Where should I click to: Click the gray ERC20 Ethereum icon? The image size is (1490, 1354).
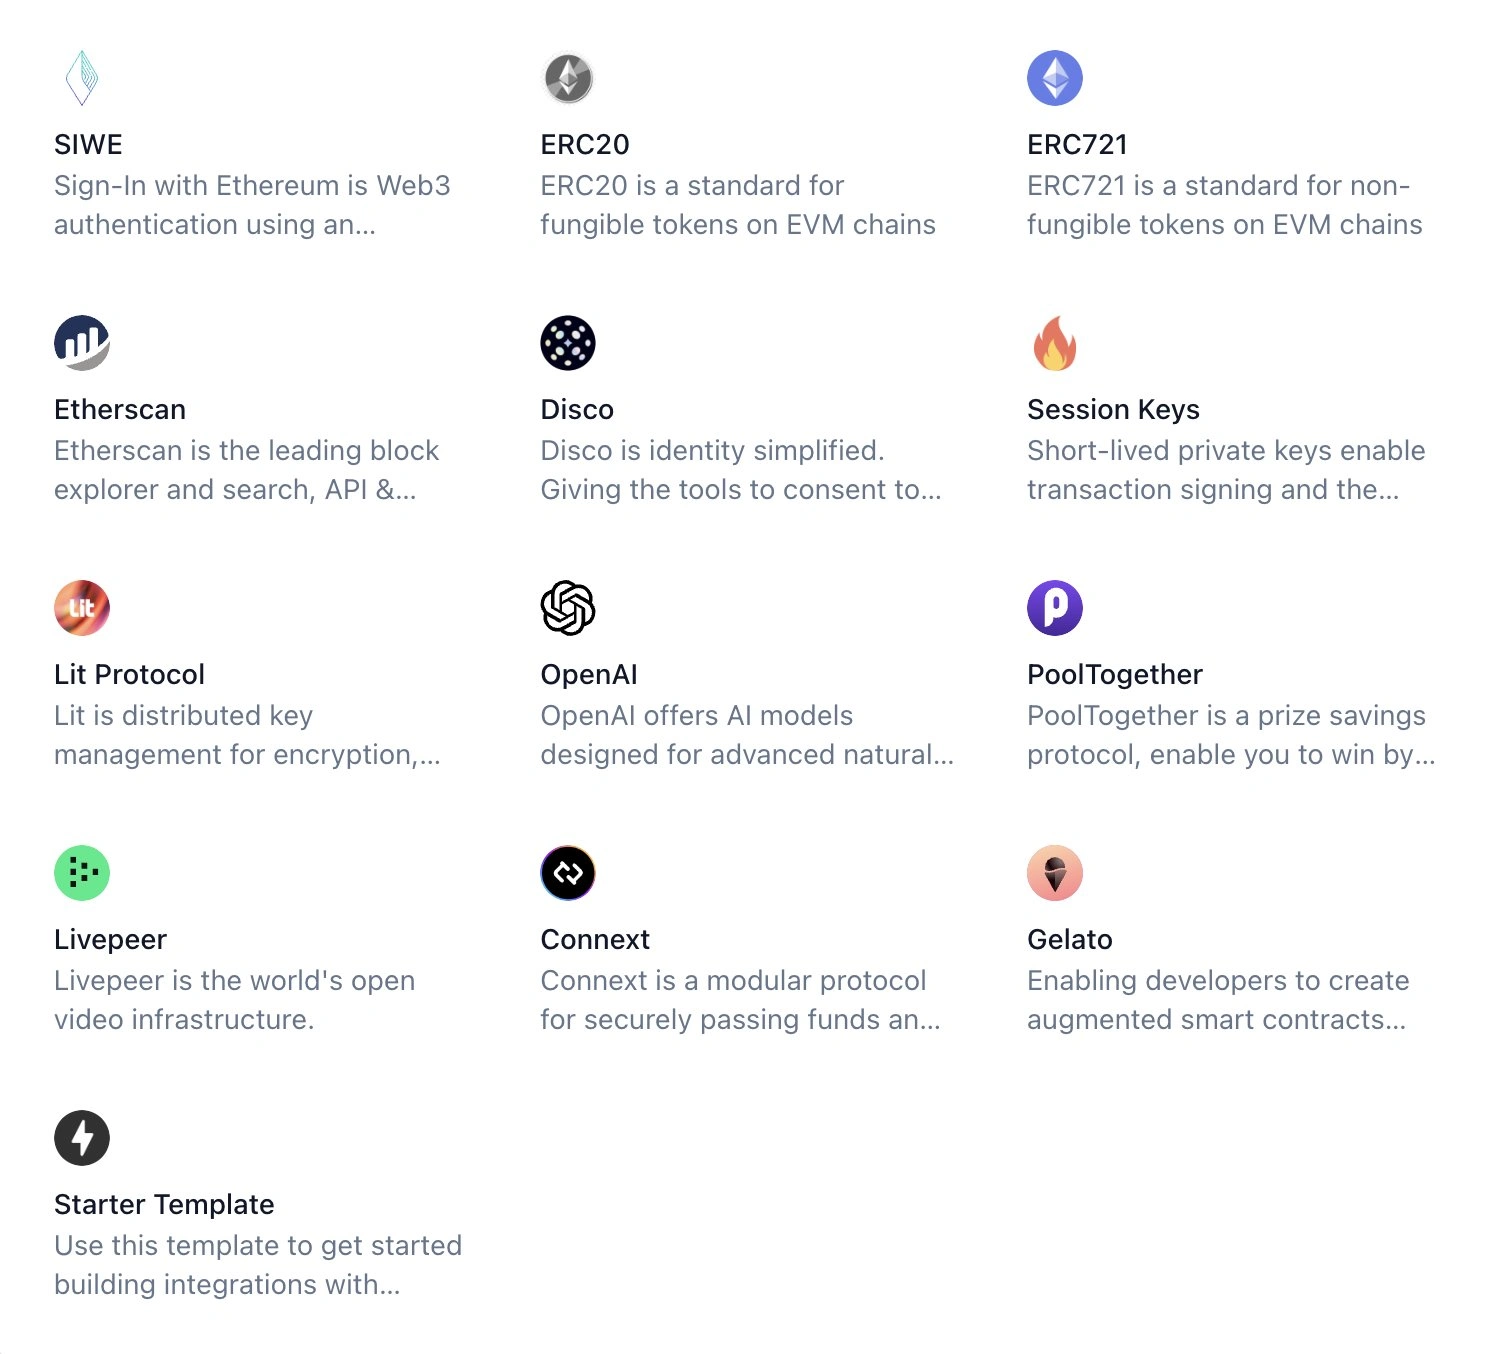(x=568, y=78)
